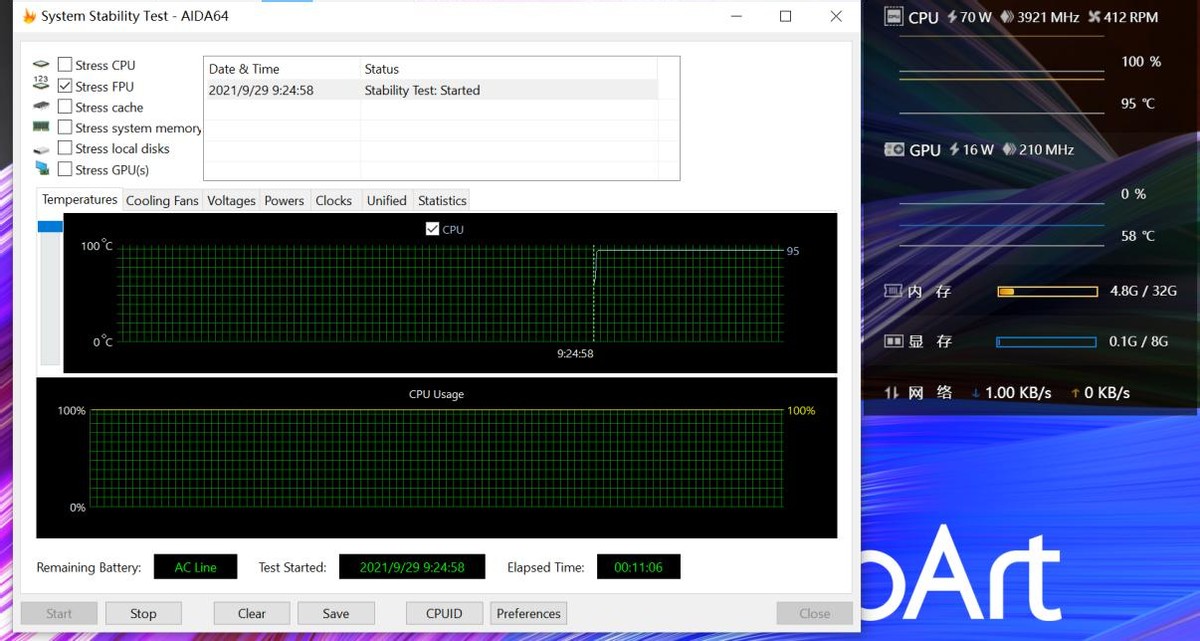Viewport: 1200px width, 641px height.
Task: Click the 58 ℃ GPU temperature in widget
Action: [1138, 236]
